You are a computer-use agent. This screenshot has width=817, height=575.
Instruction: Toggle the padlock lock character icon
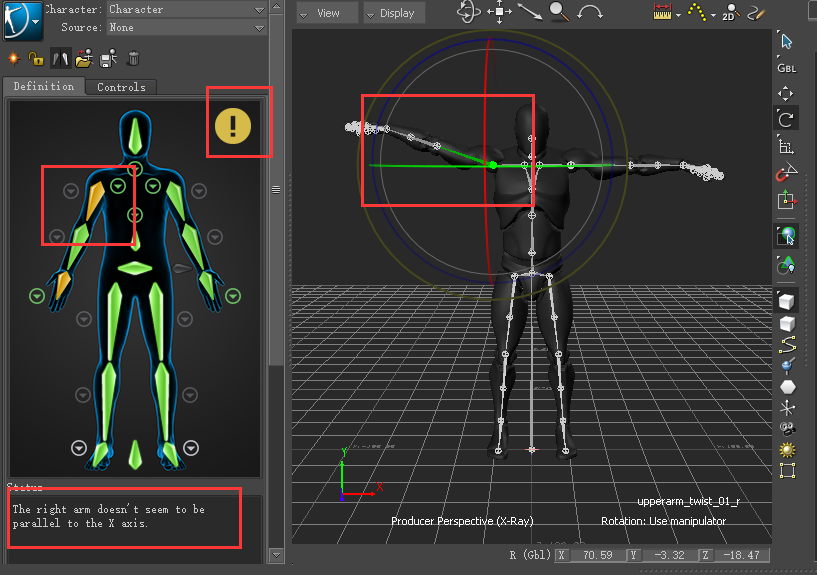point(36,58)
